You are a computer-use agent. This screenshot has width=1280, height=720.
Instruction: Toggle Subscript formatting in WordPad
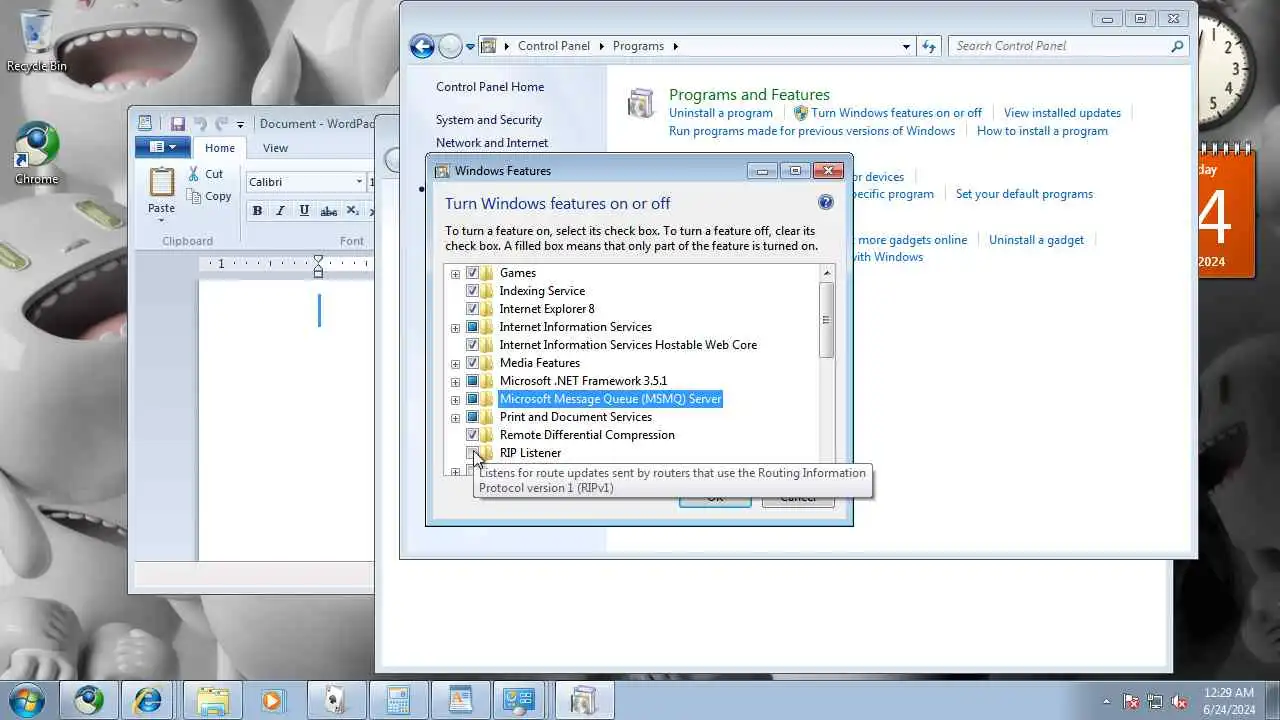(x=352, y=211)
